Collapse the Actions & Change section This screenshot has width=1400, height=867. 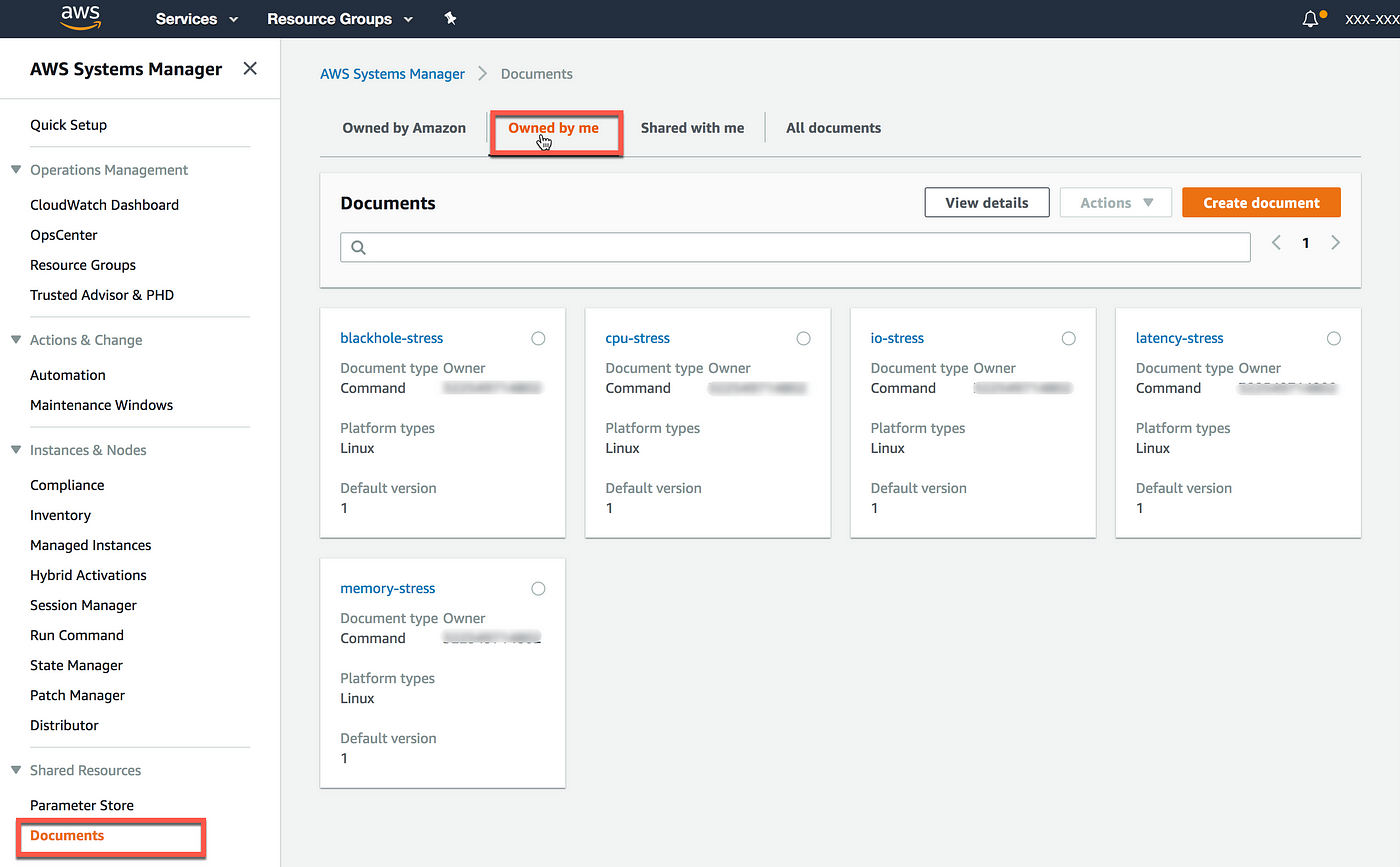pyautogui.click(x=16, y=340)
